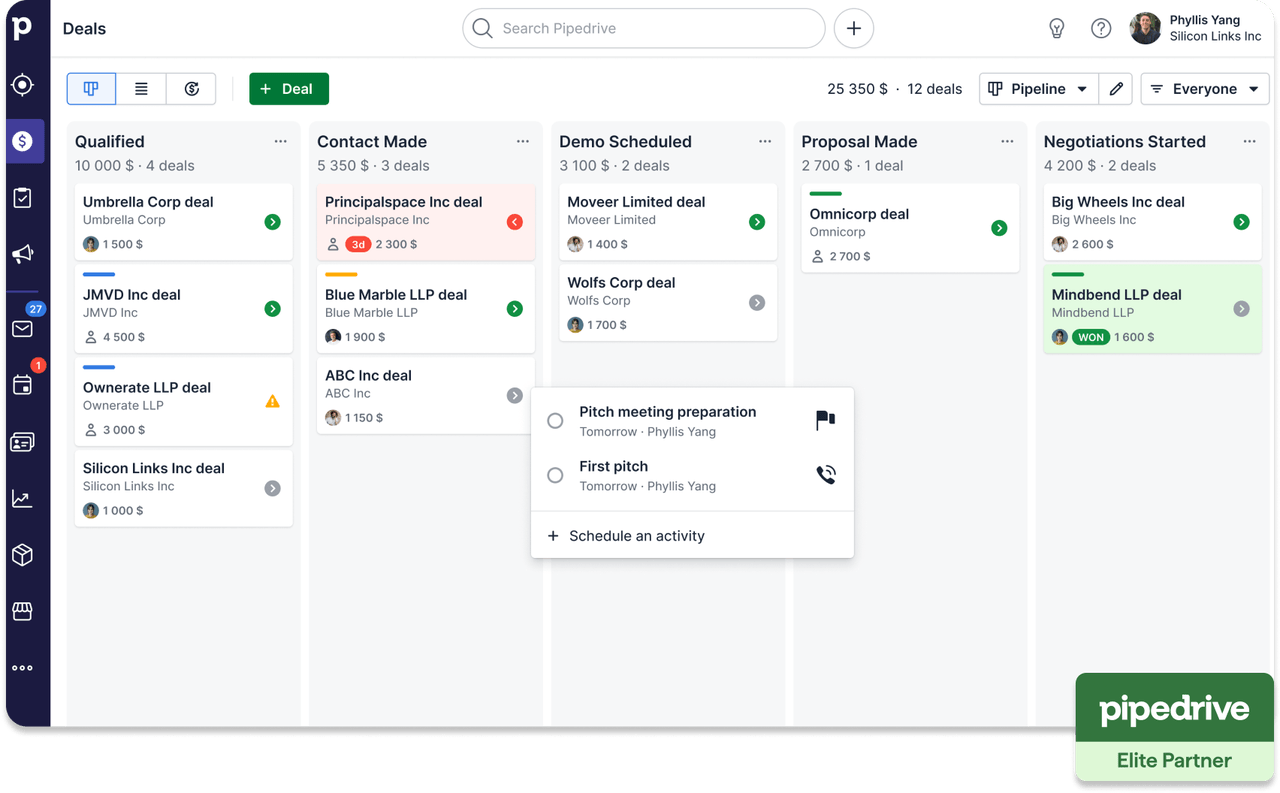Click Phyllis Yang's profile avatar
The height and width of the screenshot is (793, 1280).
(x=1146, y=28)
